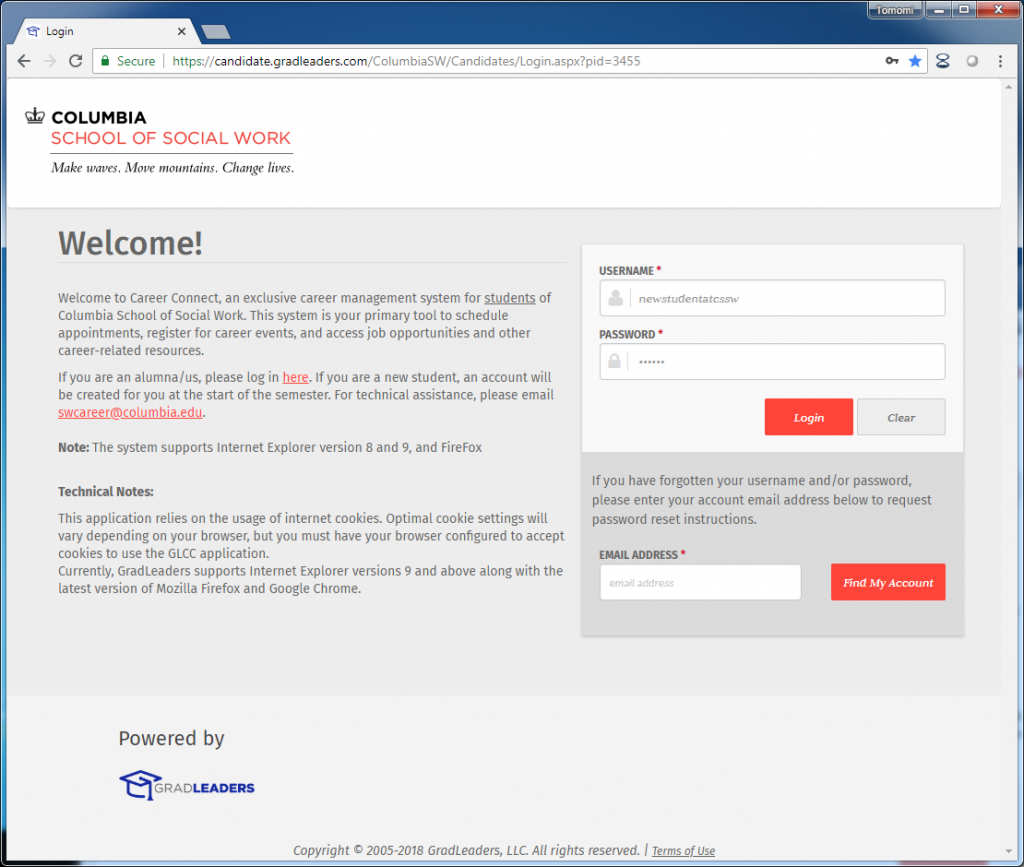
Task: Click the red Login button
Action: coord(808,417)
